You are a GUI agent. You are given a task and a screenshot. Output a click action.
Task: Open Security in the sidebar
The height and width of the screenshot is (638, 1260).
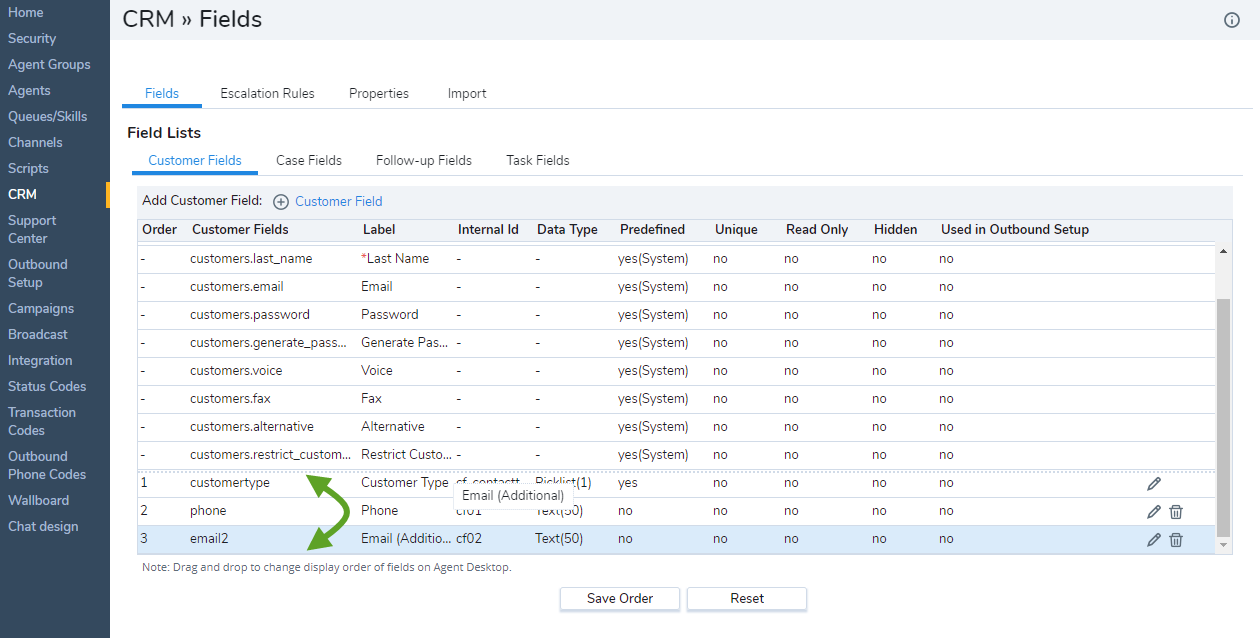(32, 38)
